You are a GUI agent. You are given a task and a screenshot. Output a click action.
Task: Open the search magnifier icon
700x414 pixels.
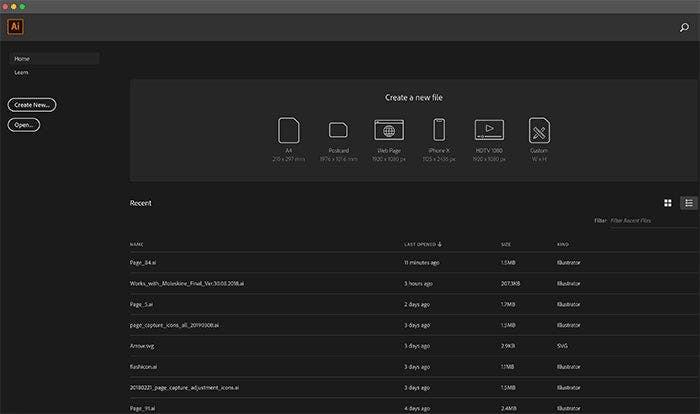(x=684, y=28)
